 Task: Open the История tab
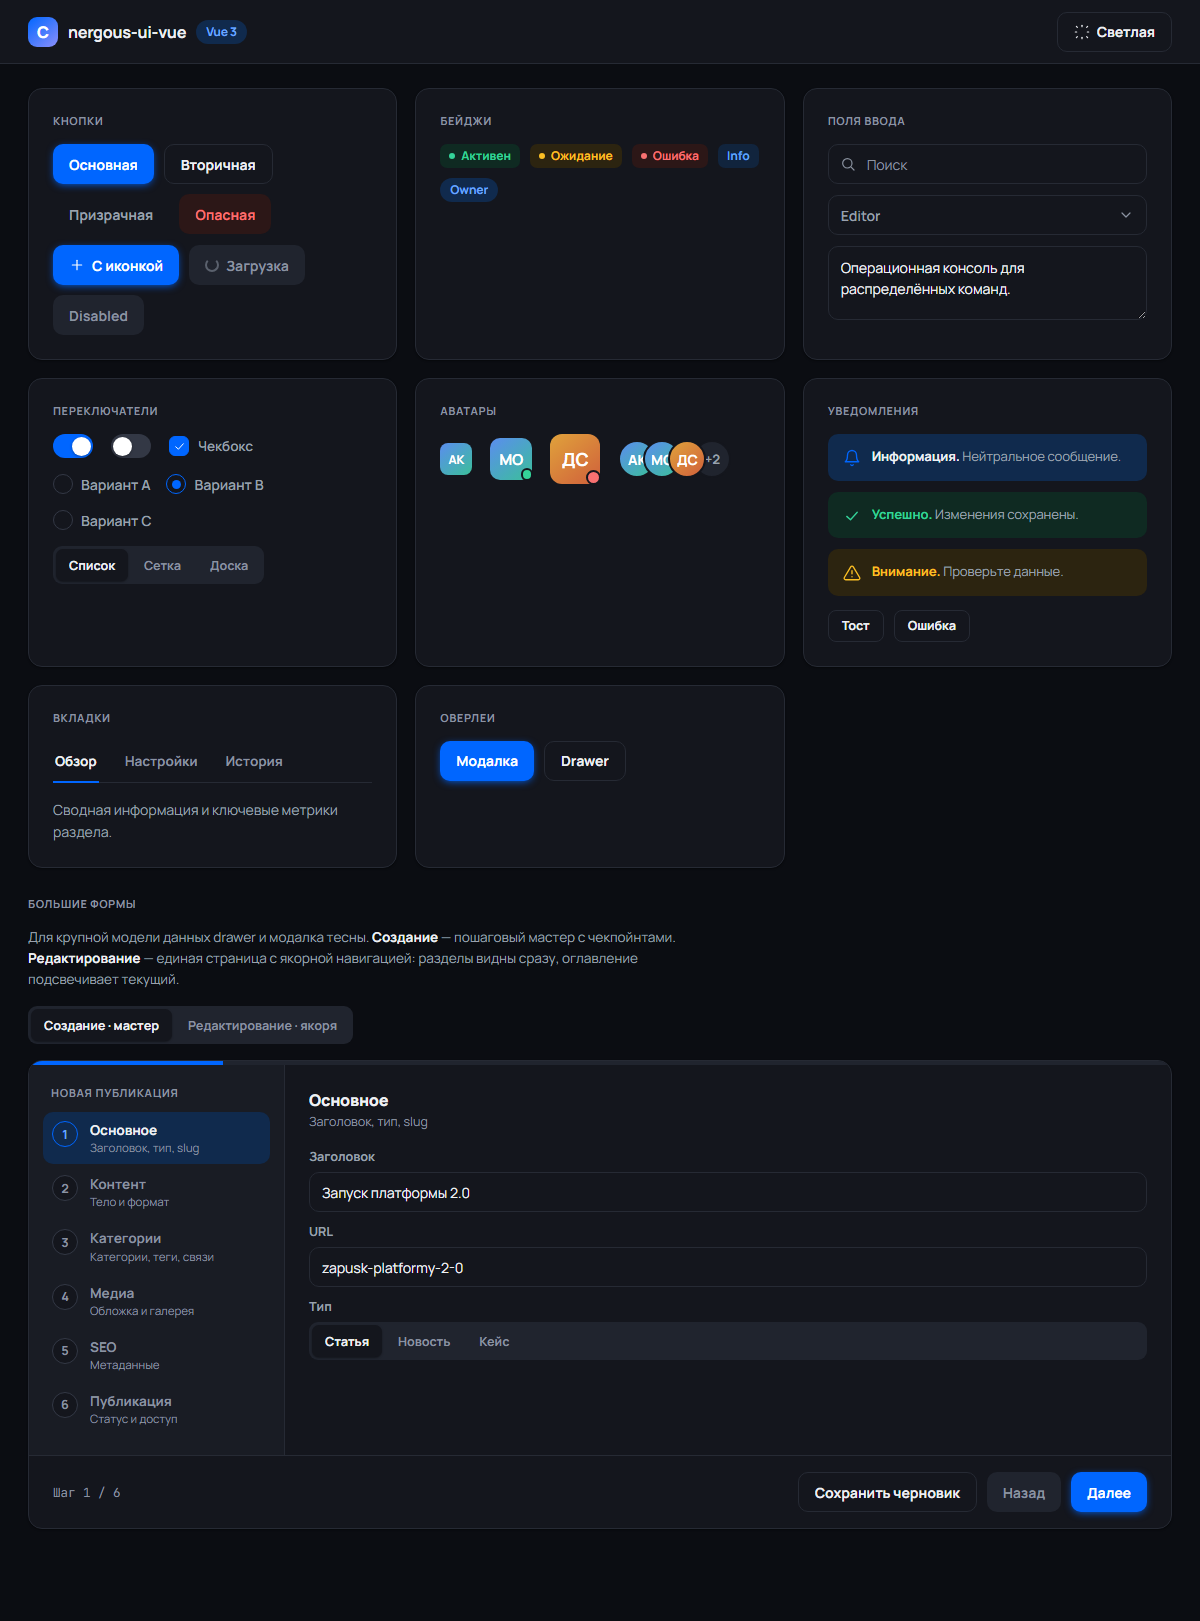pyautogui.click(x=254, y=761)
